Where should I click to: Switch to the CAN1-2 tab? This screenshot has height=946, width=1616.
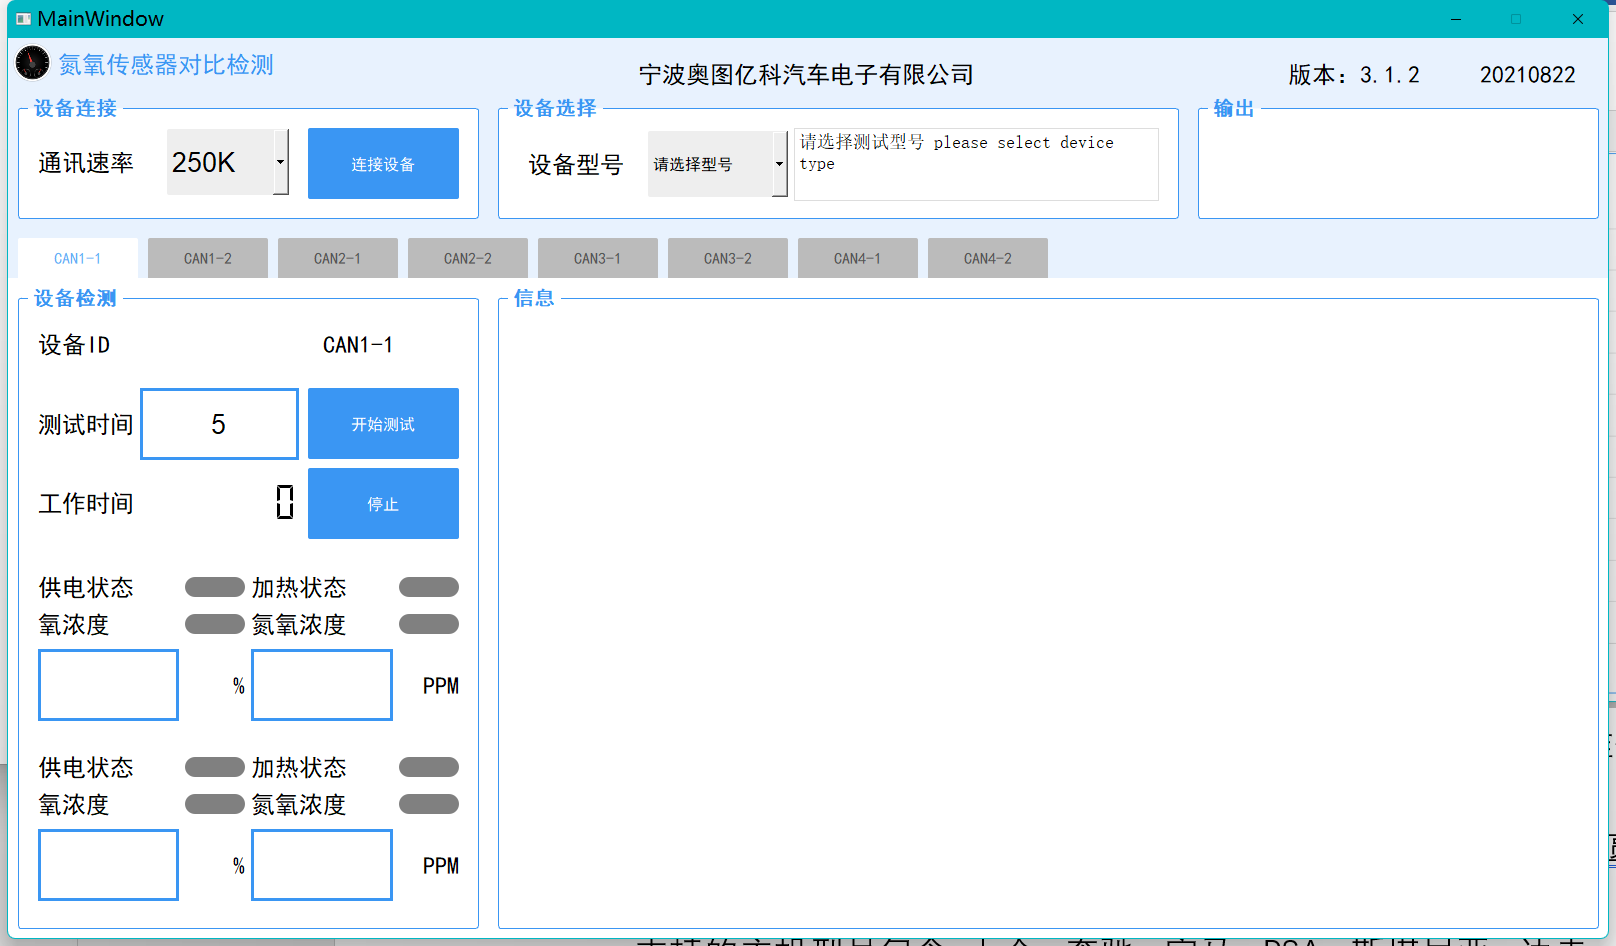208,258
